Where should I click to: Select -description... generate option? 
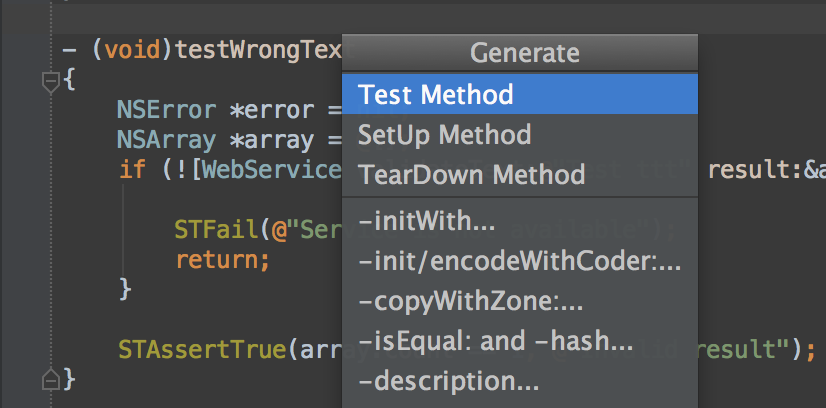pyautogui.click(x=520, y=381)
